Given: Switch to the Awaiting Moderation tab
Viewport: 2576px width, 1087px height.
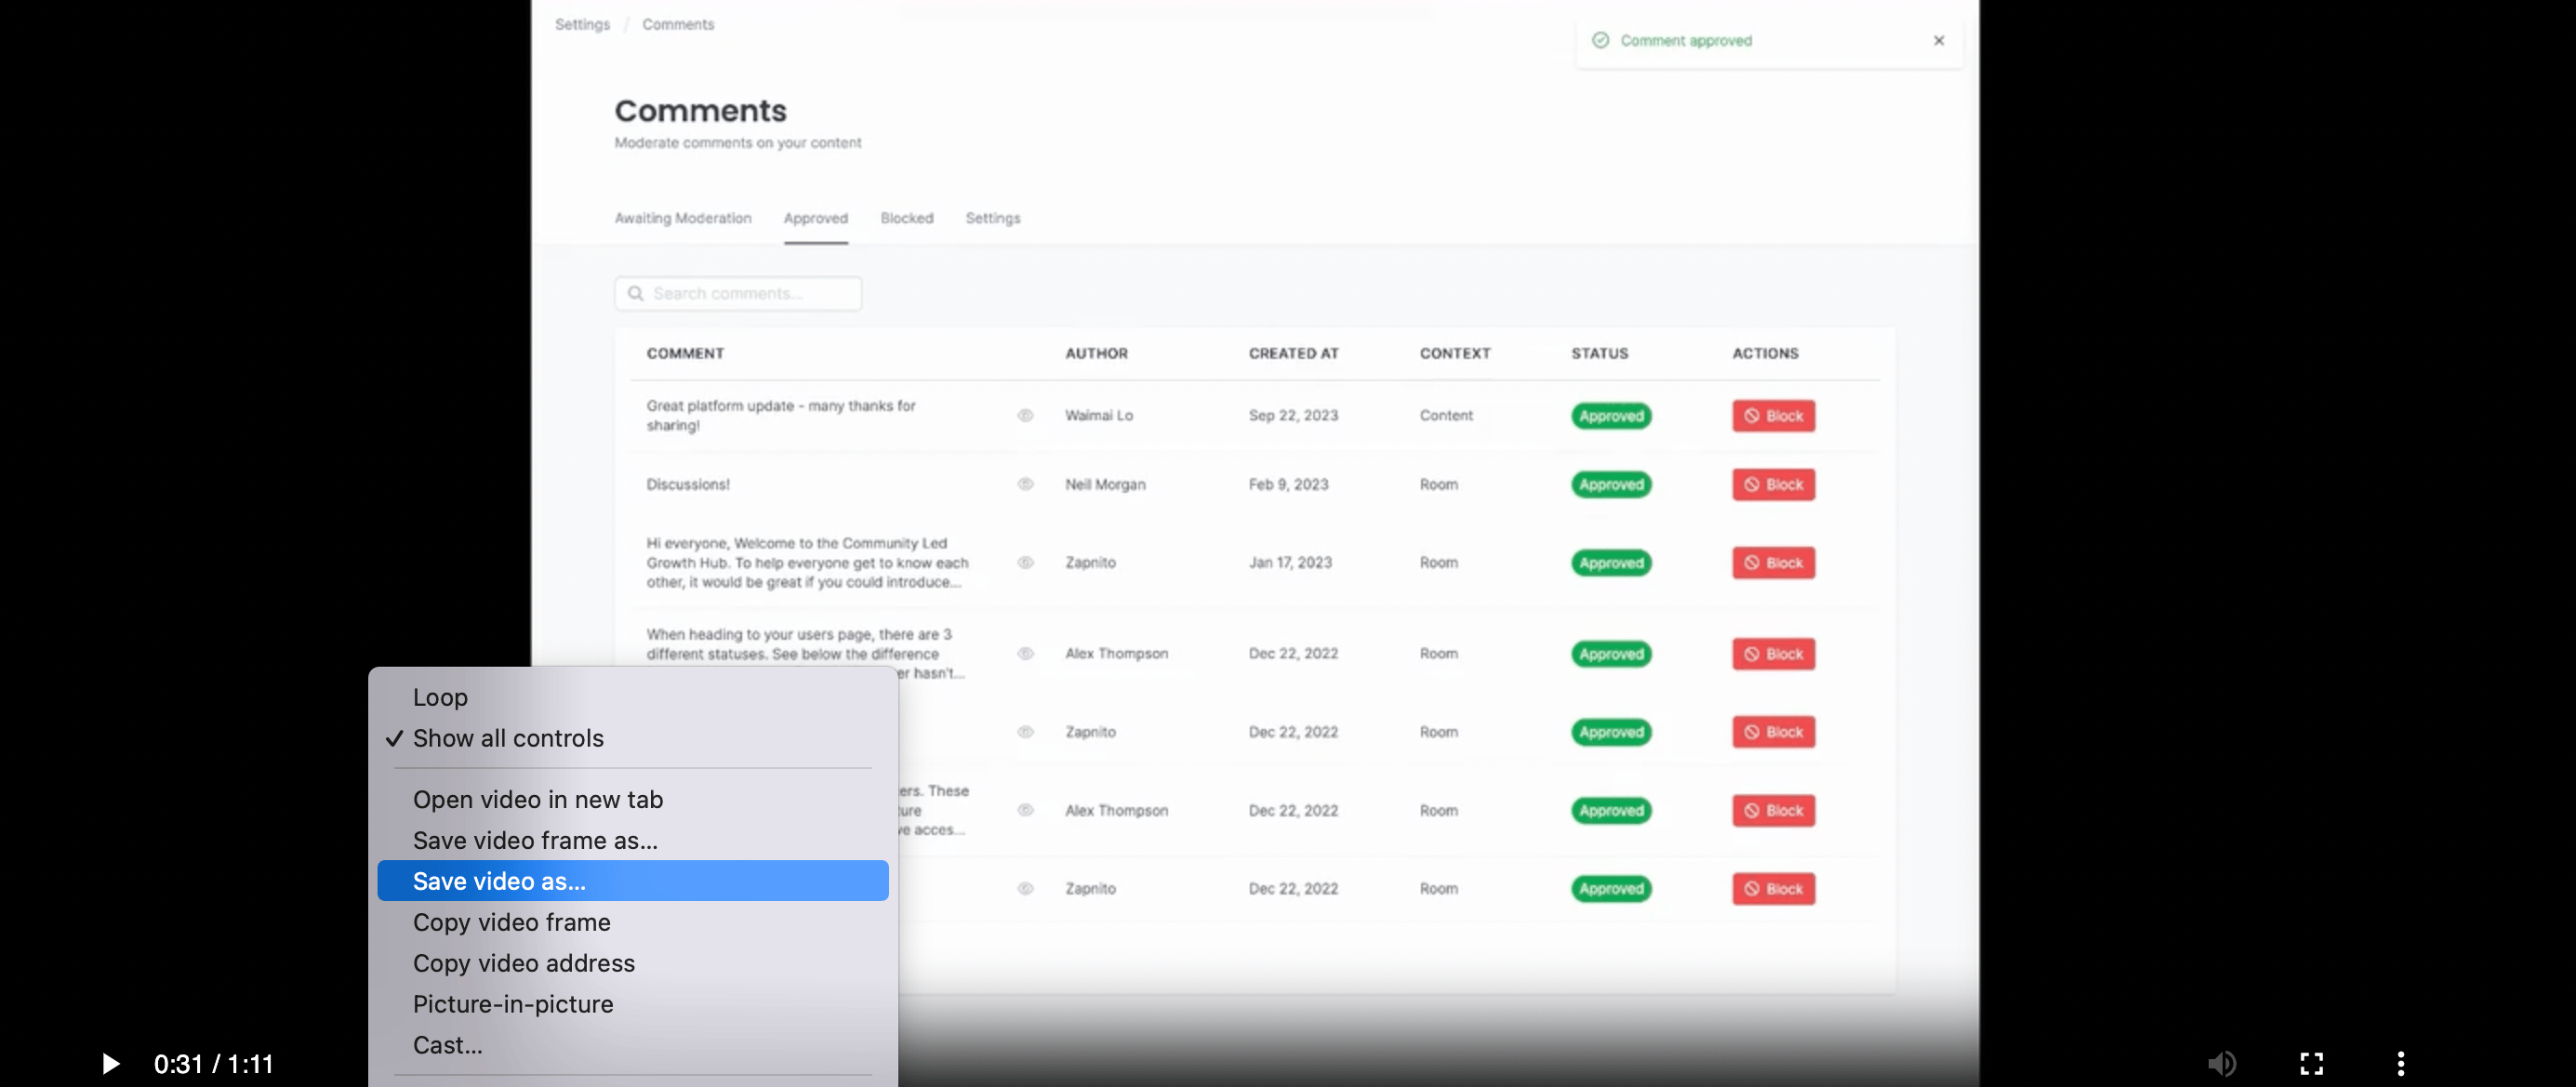Looking at the screenshot, I should click(x=682, y=218).
